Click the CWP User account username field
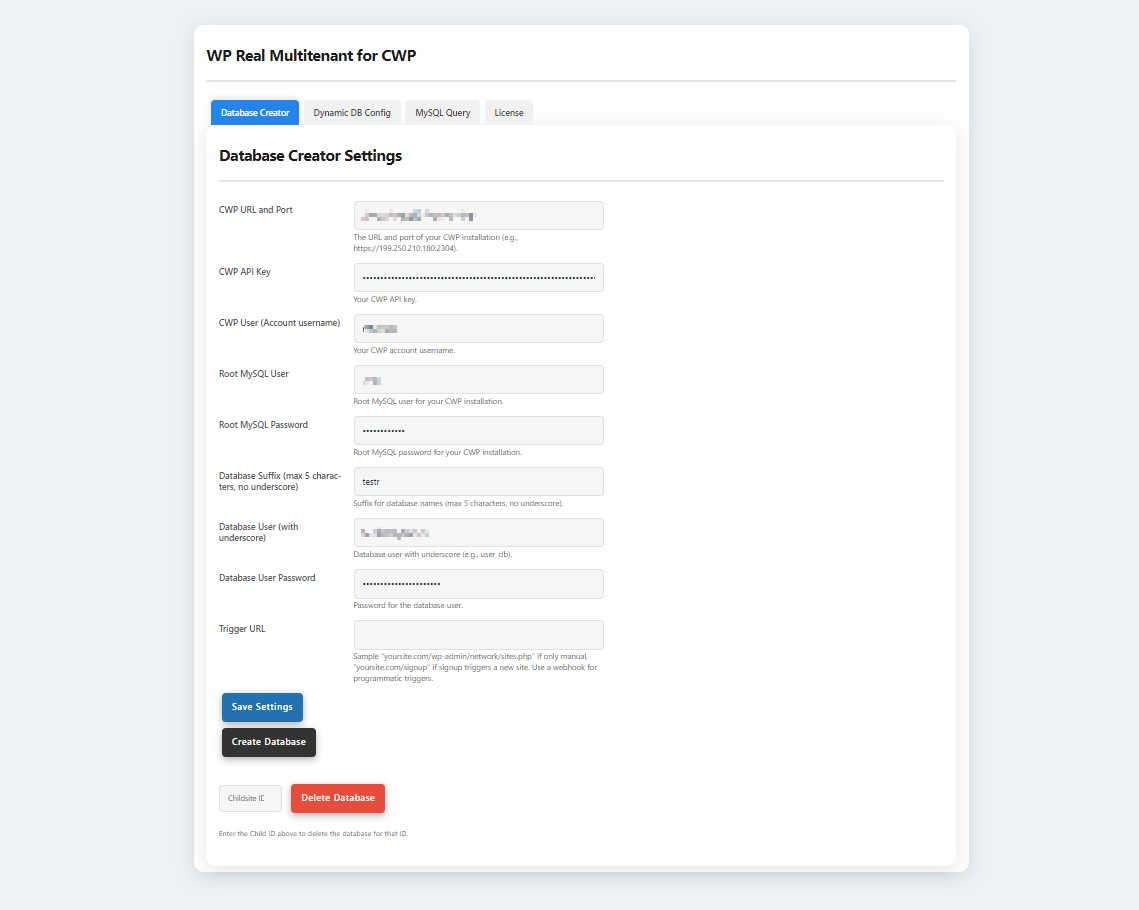 click(478, 329)
